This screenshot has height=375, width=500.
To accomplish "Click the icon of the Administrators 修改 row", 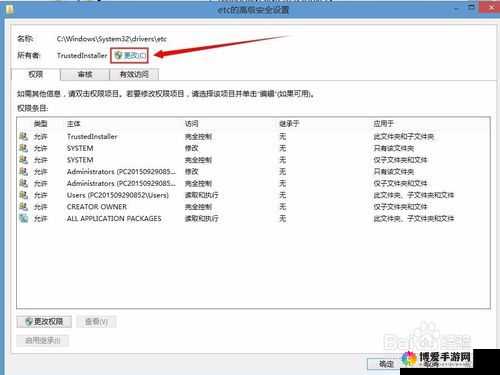I will pyautogui.click(x=23, y=171).
